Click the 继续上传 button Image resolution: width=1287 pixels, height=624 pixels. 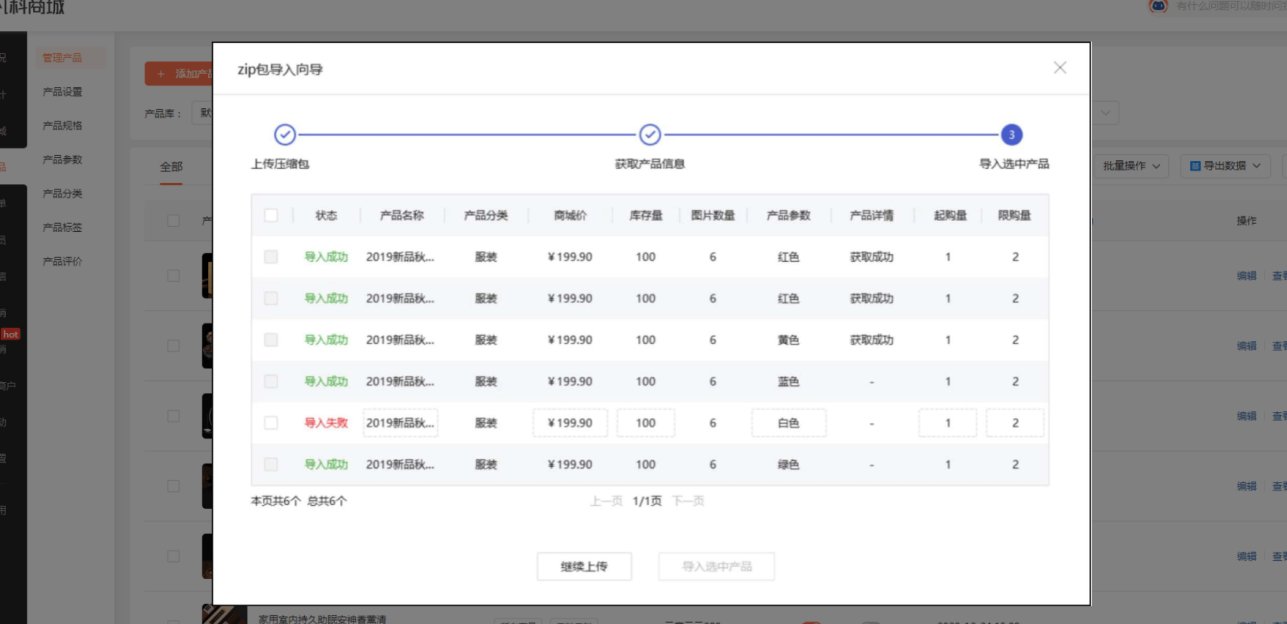584,567
